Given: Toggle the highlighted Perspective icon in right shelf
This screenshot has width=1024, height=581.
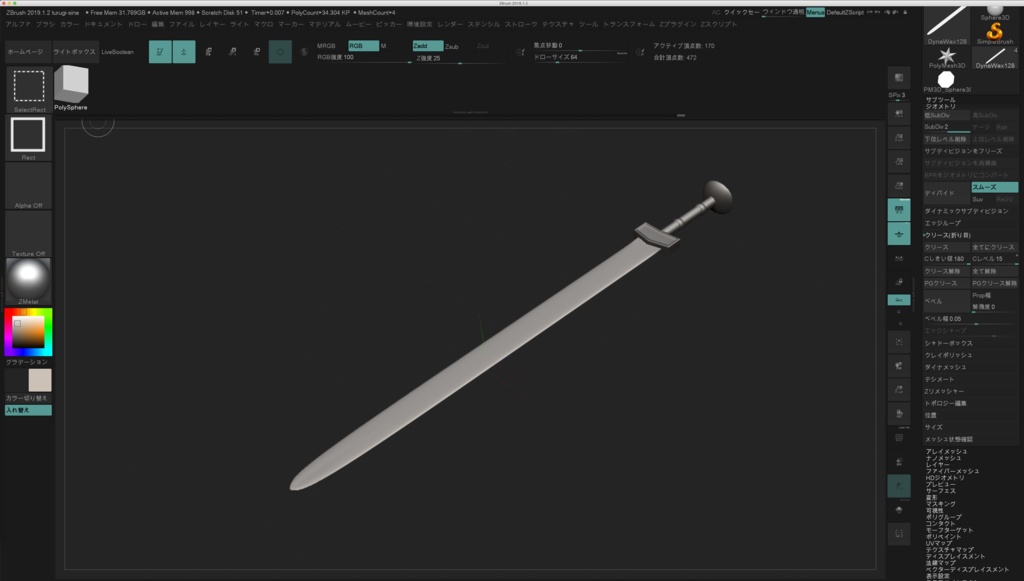Looking at the screenshot, I should (899, 210).
